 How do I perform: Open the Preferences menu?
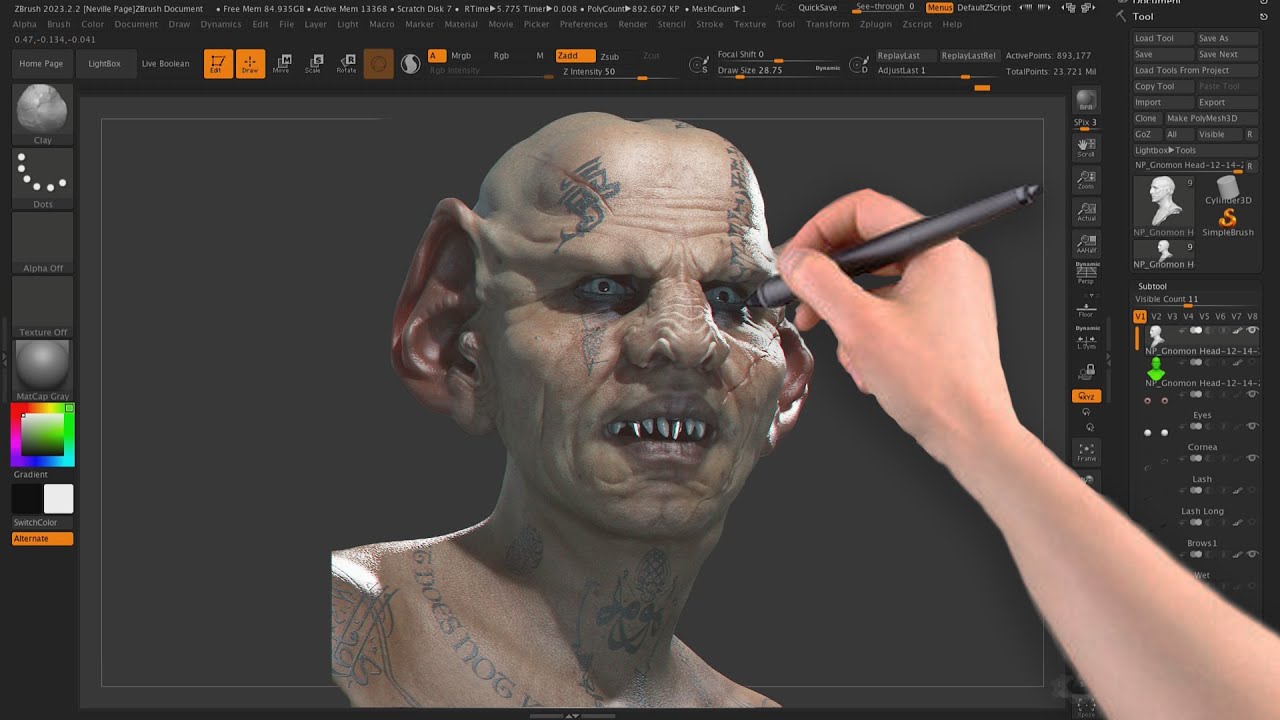pos(583,24)
